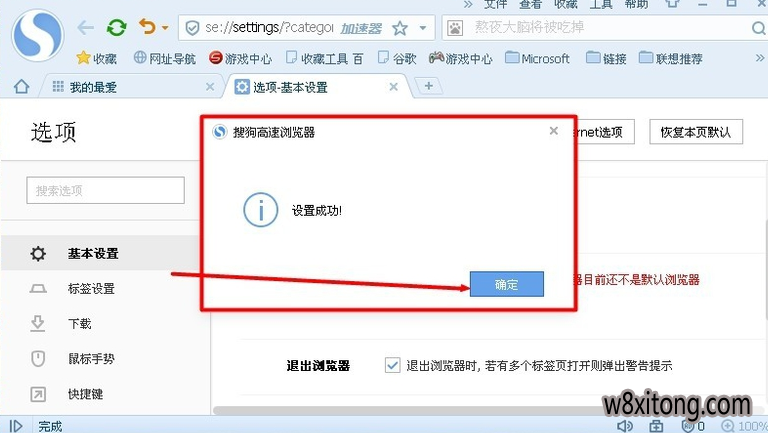Click the back navigation arrow

coord(86,28)
